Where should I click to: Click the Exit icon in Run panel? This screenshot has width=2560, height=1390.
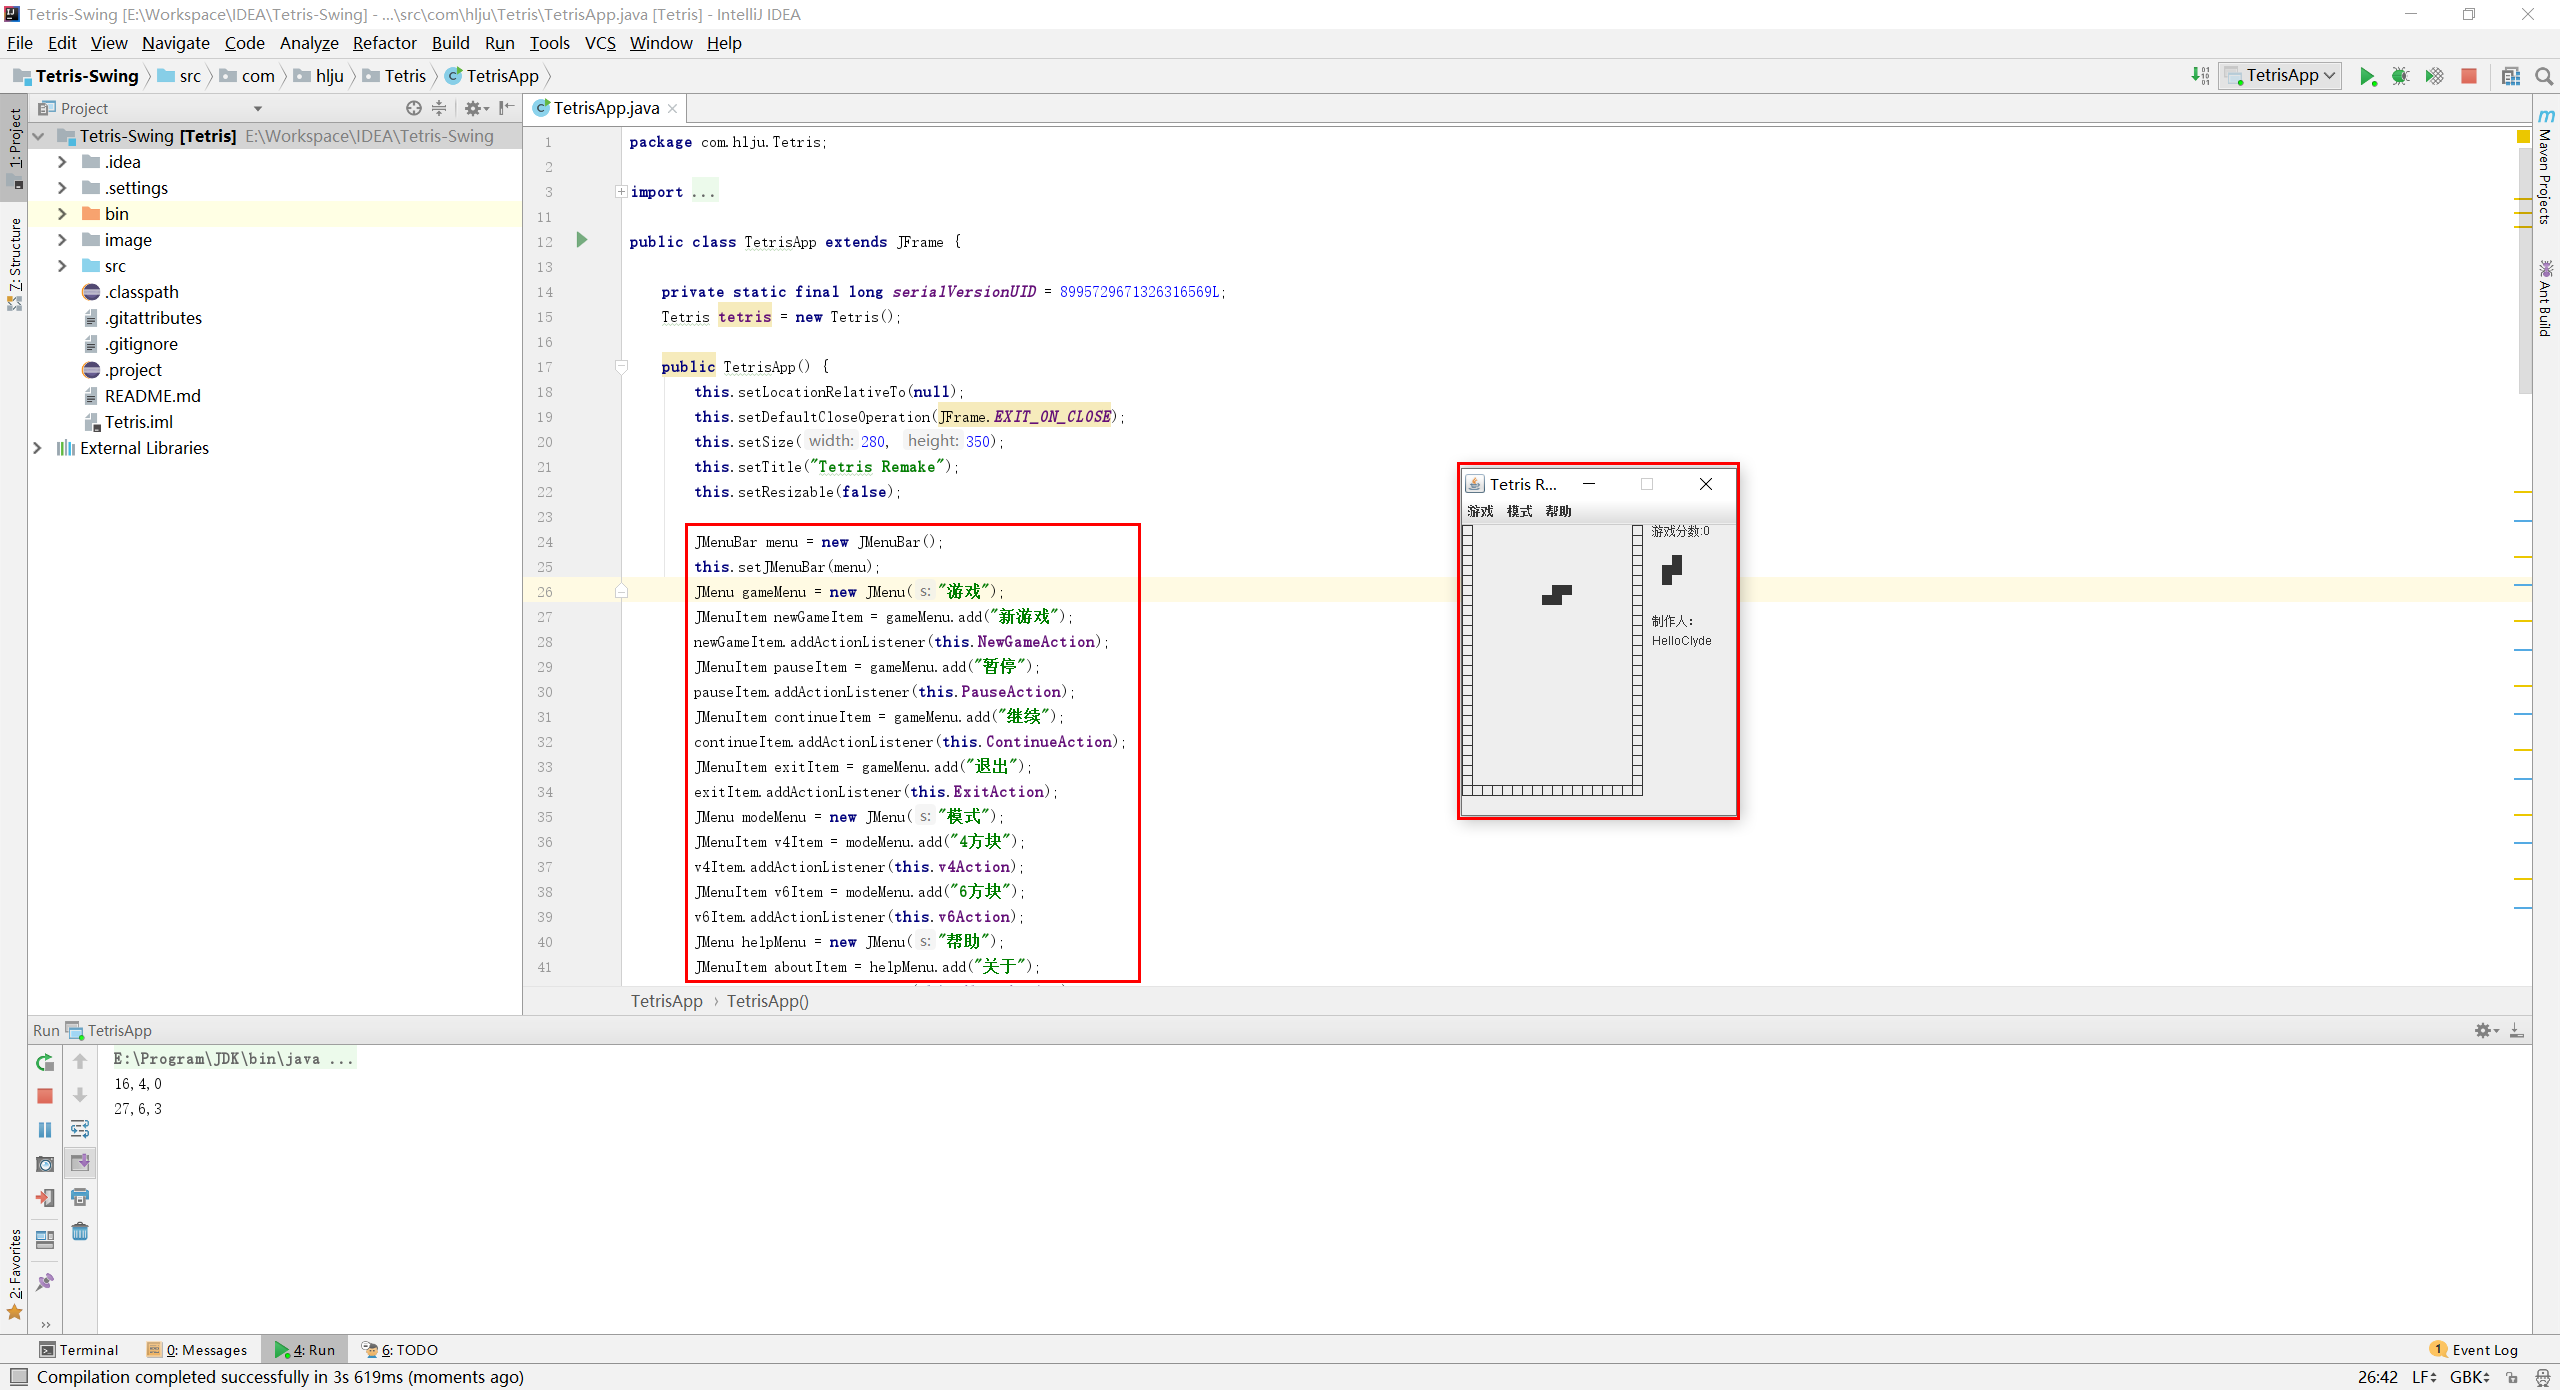point(45,1198)
